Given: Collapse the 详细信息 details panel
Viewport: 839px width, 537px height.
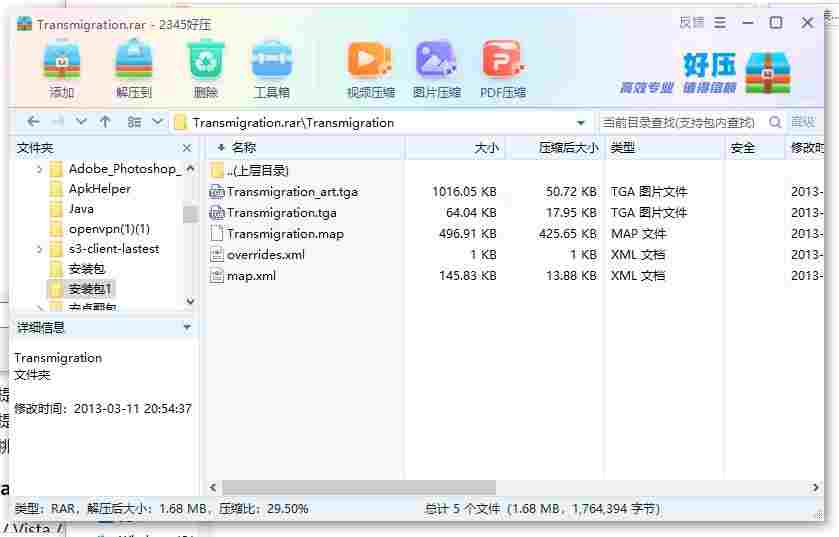Looking at the screenshot, I should point(187,327).
